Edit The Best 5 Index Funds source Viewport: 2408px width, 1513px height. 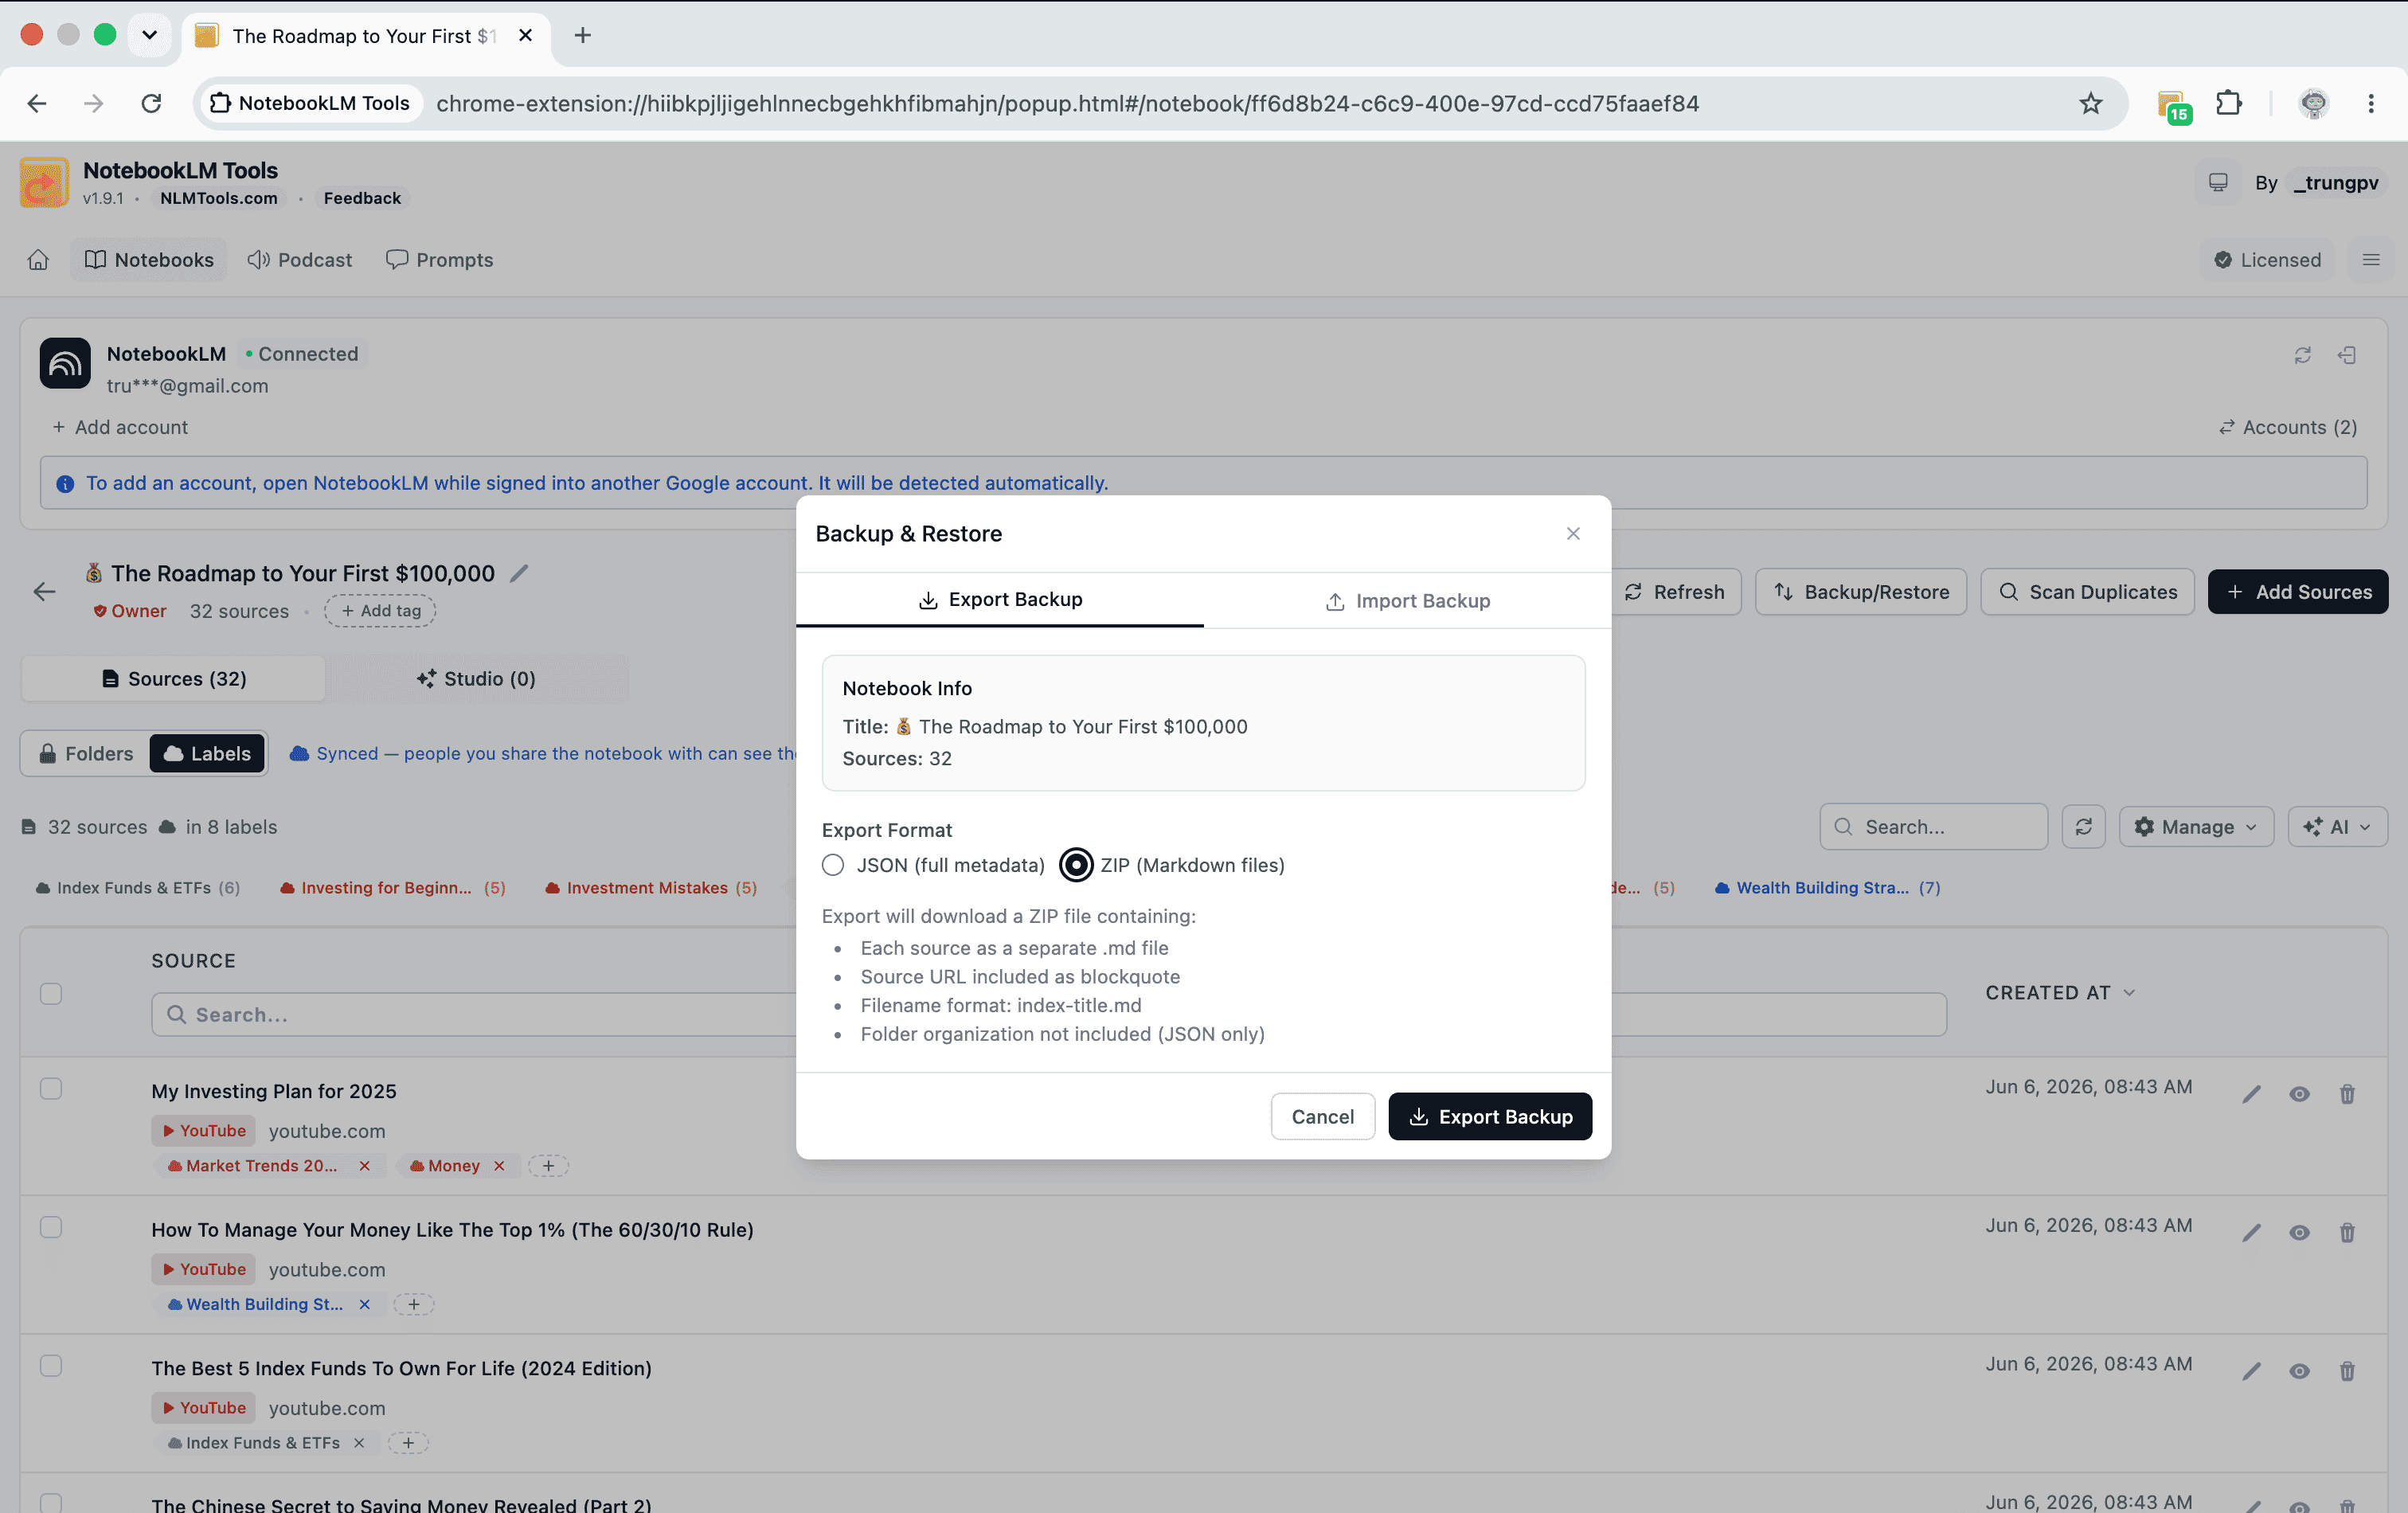[2251, 1371]
